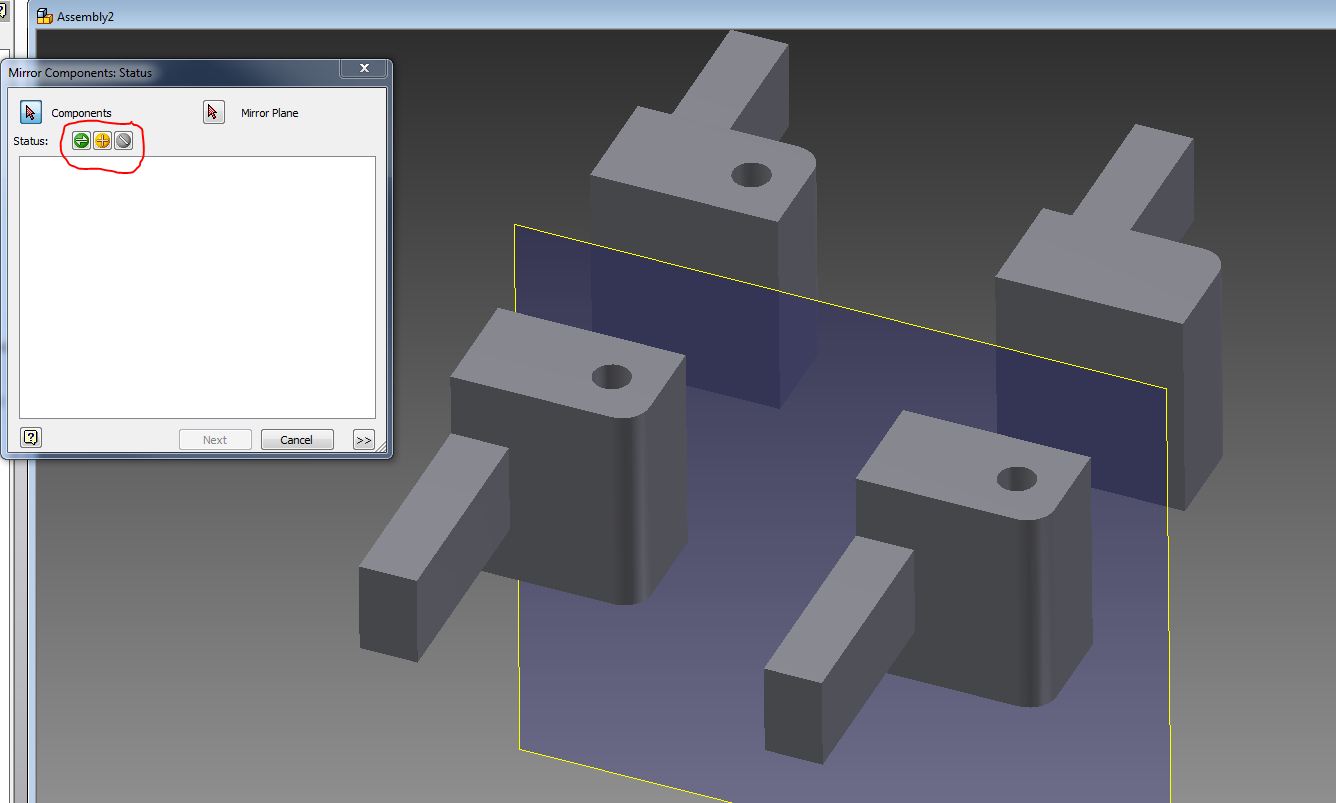Viewport: 1336px width, 803px height.
Task: Click the yellow Reuse status icon
Action: 101,140
